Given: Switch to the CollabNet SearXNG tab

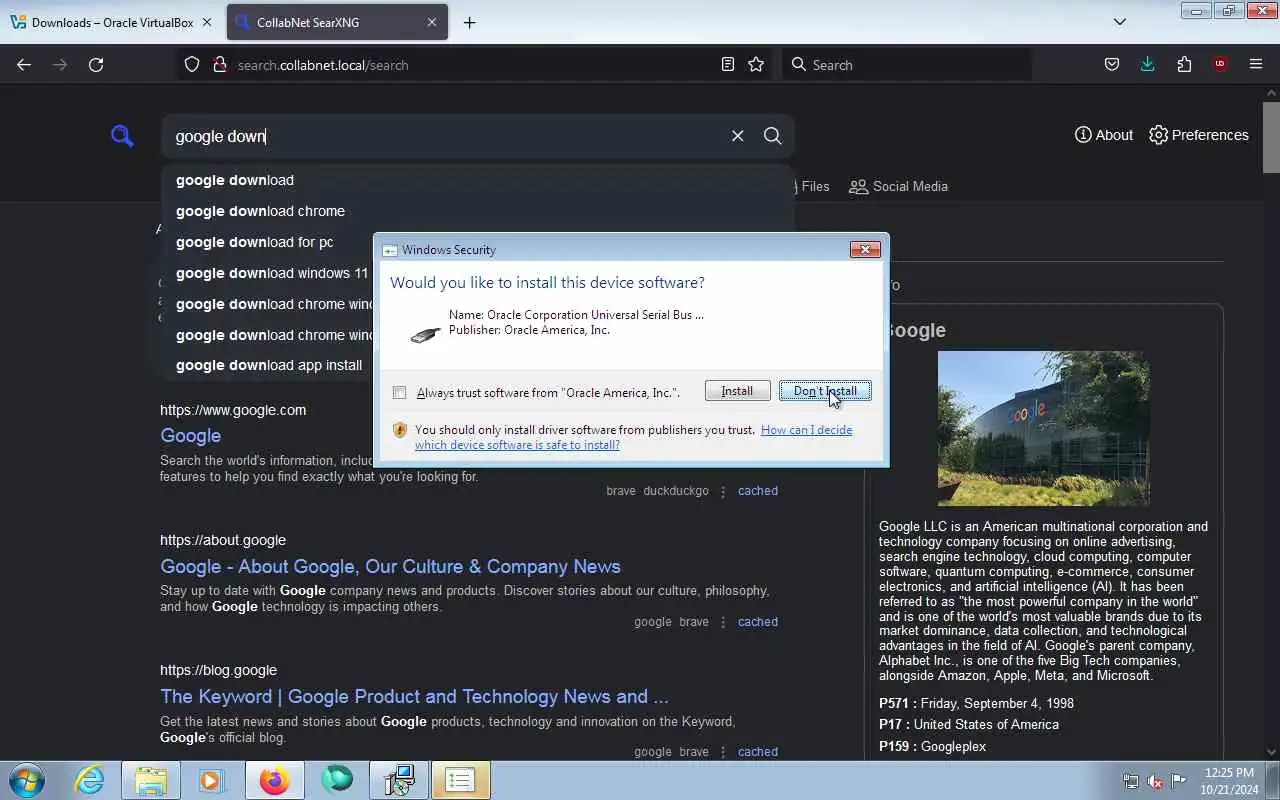Looking at the screenshot, I should tap(335, 22).
